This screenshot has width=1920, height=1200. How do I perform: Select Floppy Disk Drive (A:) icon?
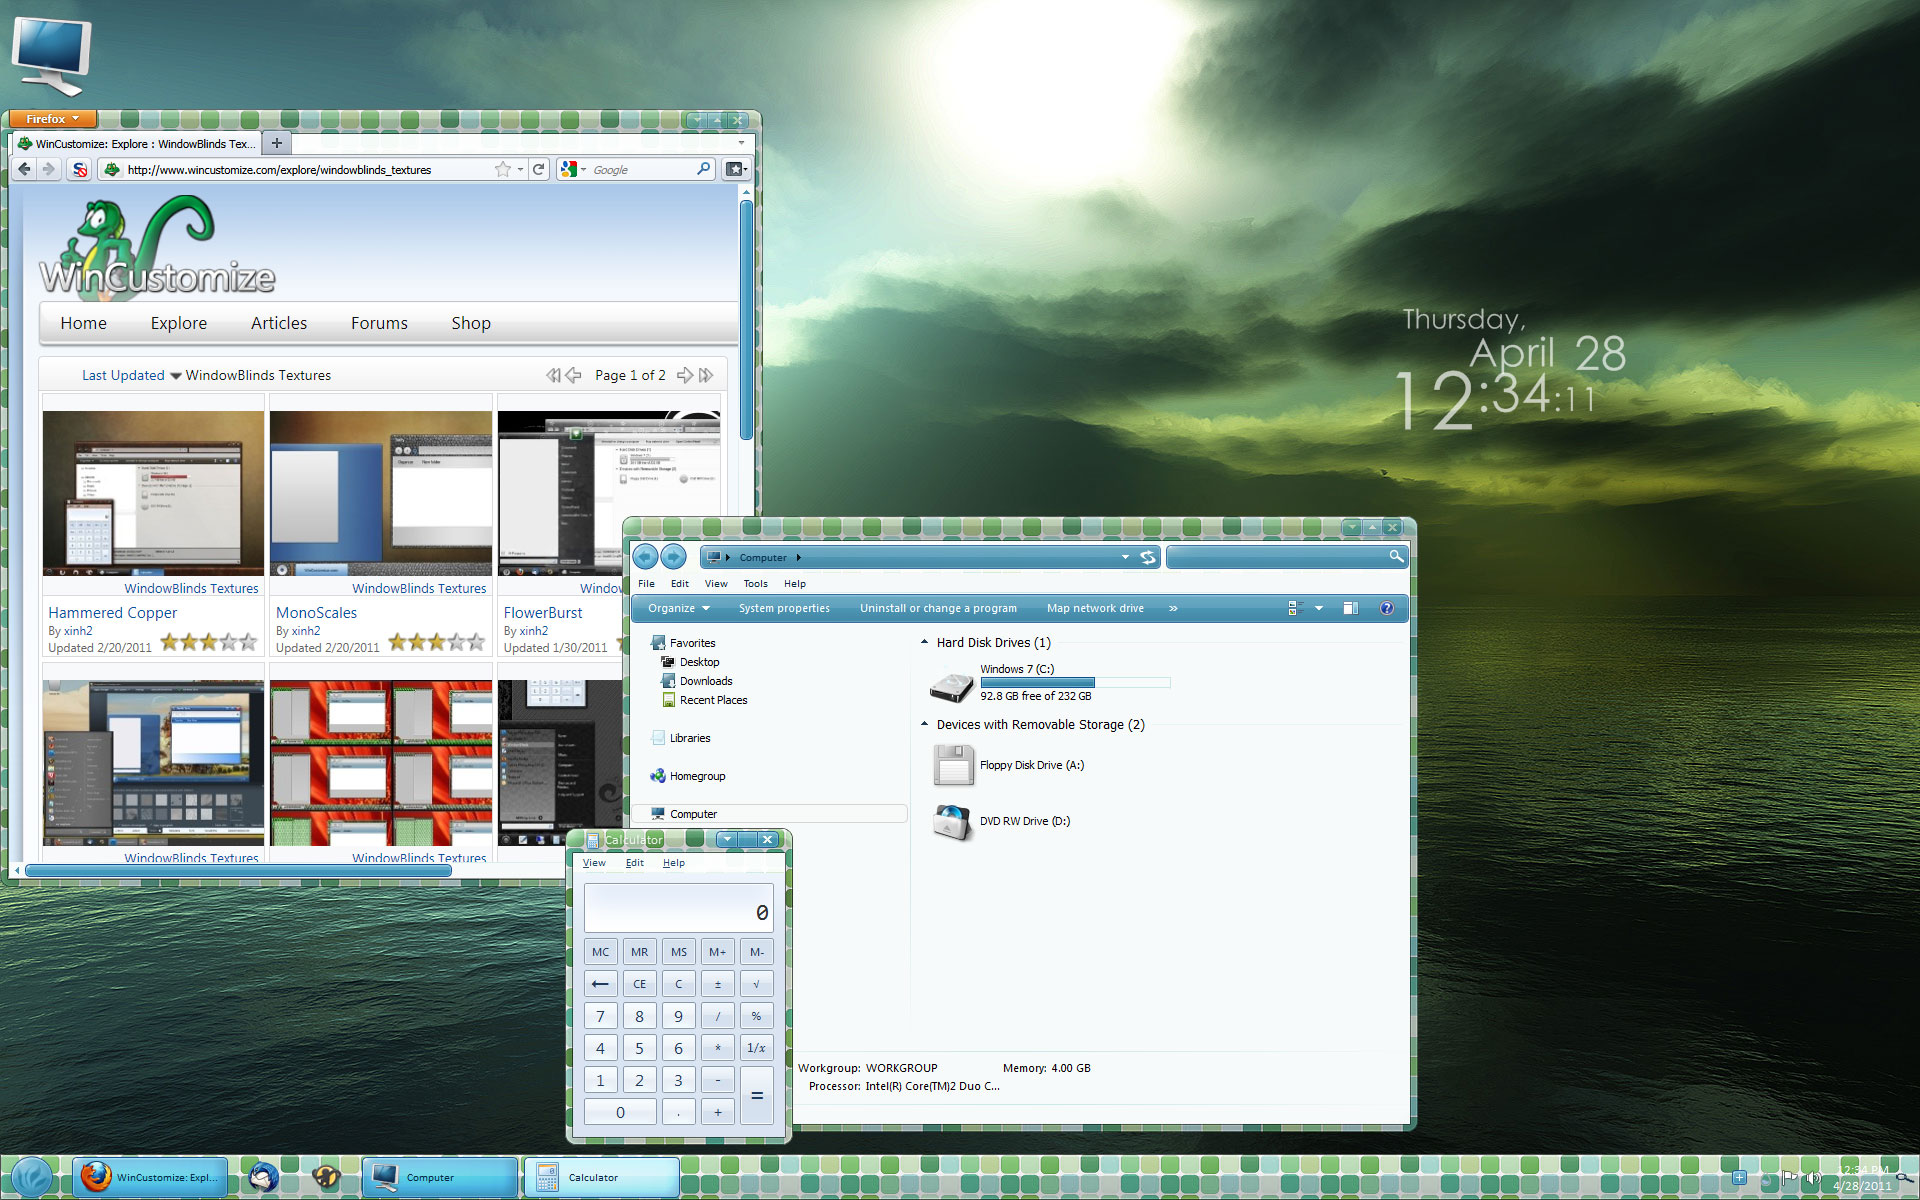(953, 766)
